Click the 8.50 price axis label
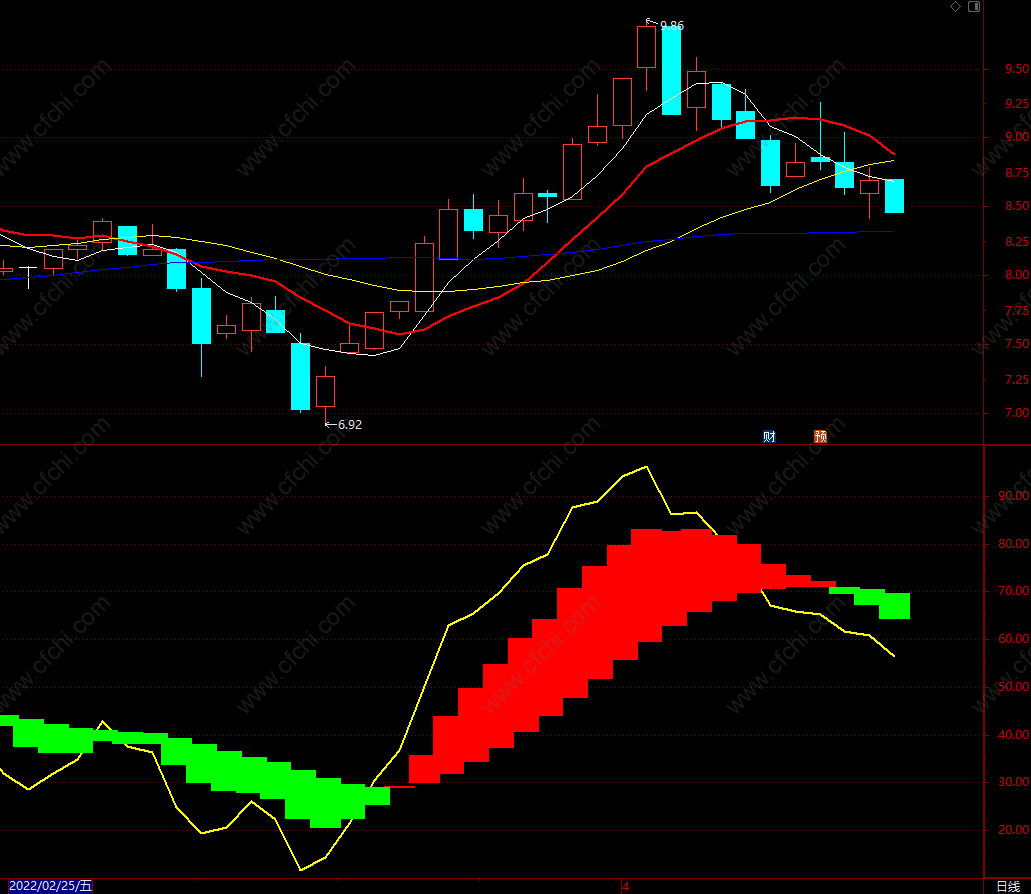Screen dimensions: 1031x894 point(1017,206)
